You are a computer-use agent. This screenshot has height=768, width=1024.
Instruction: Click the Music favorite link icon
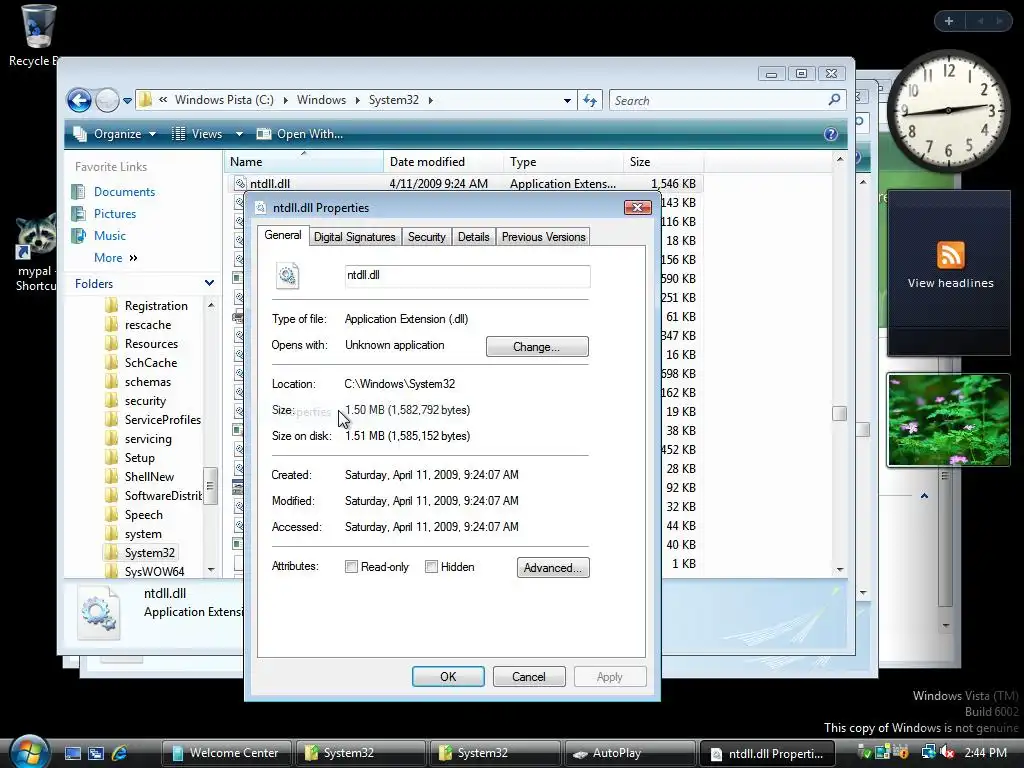78,236
